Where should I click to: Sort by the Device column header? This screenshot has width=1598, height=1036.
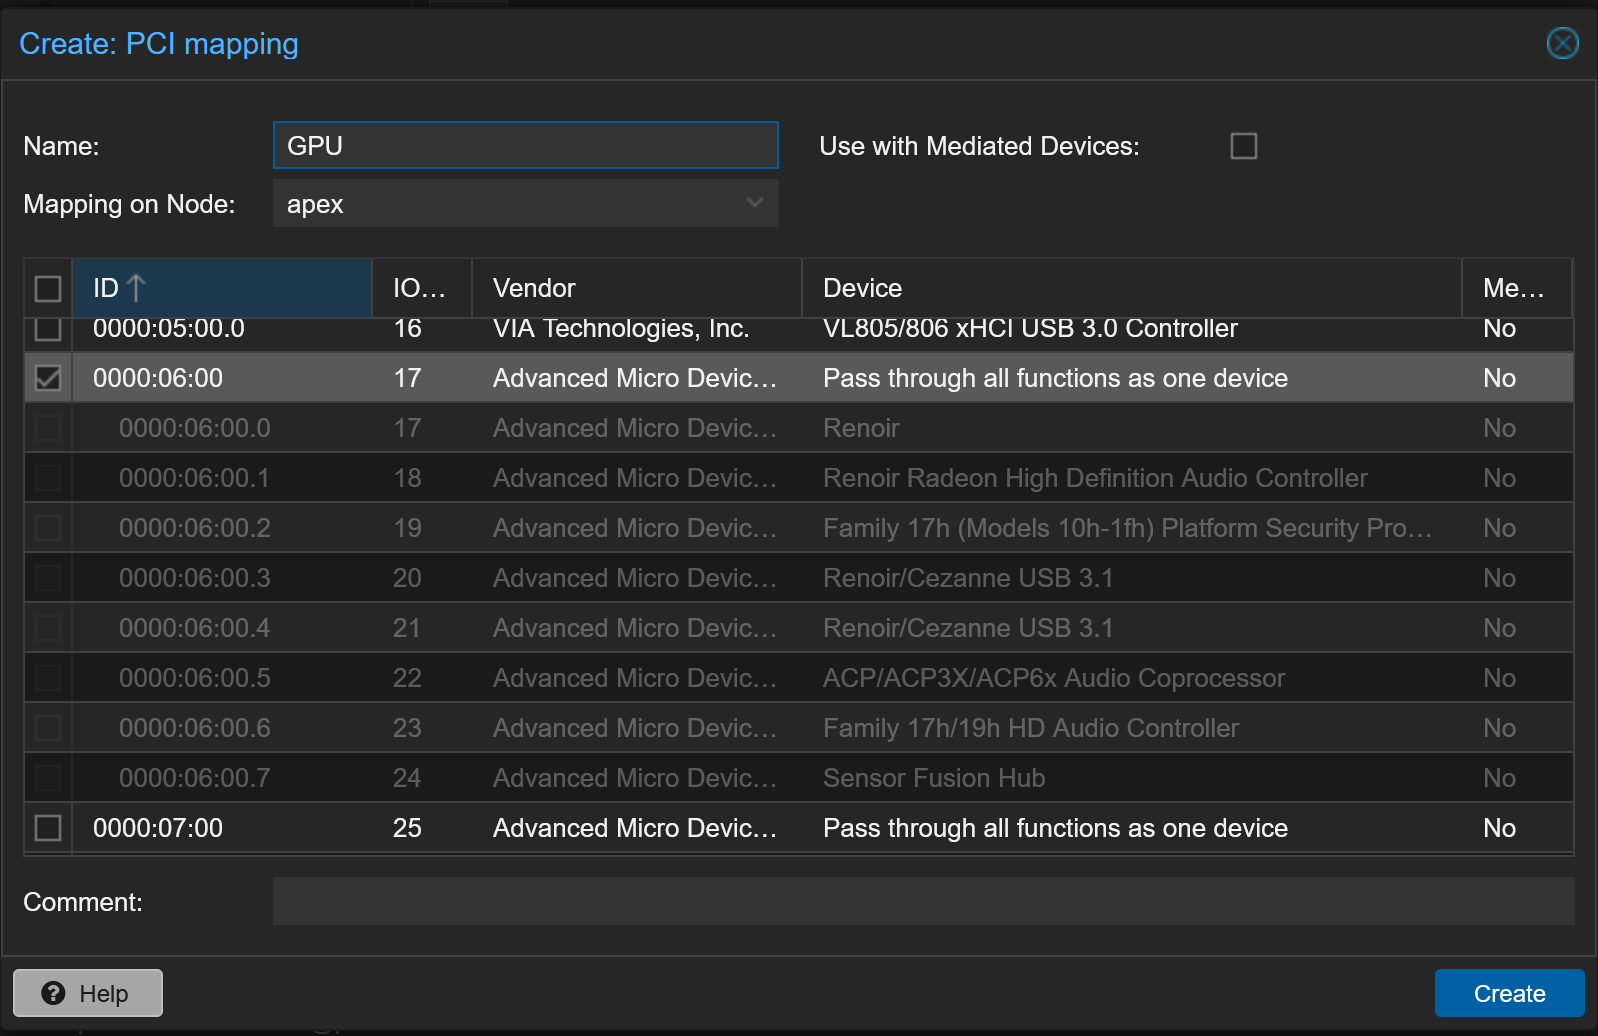coord(1130,288)
